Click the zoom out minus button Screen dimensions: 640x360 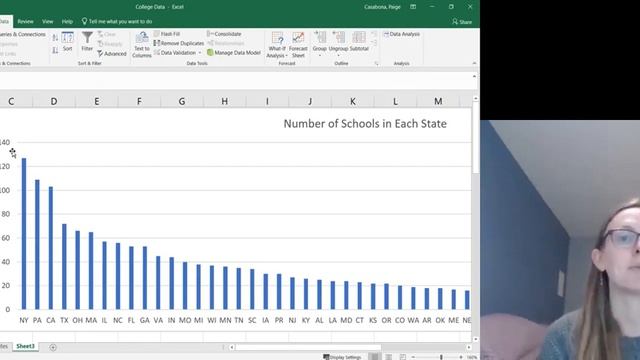click(413, 357)
